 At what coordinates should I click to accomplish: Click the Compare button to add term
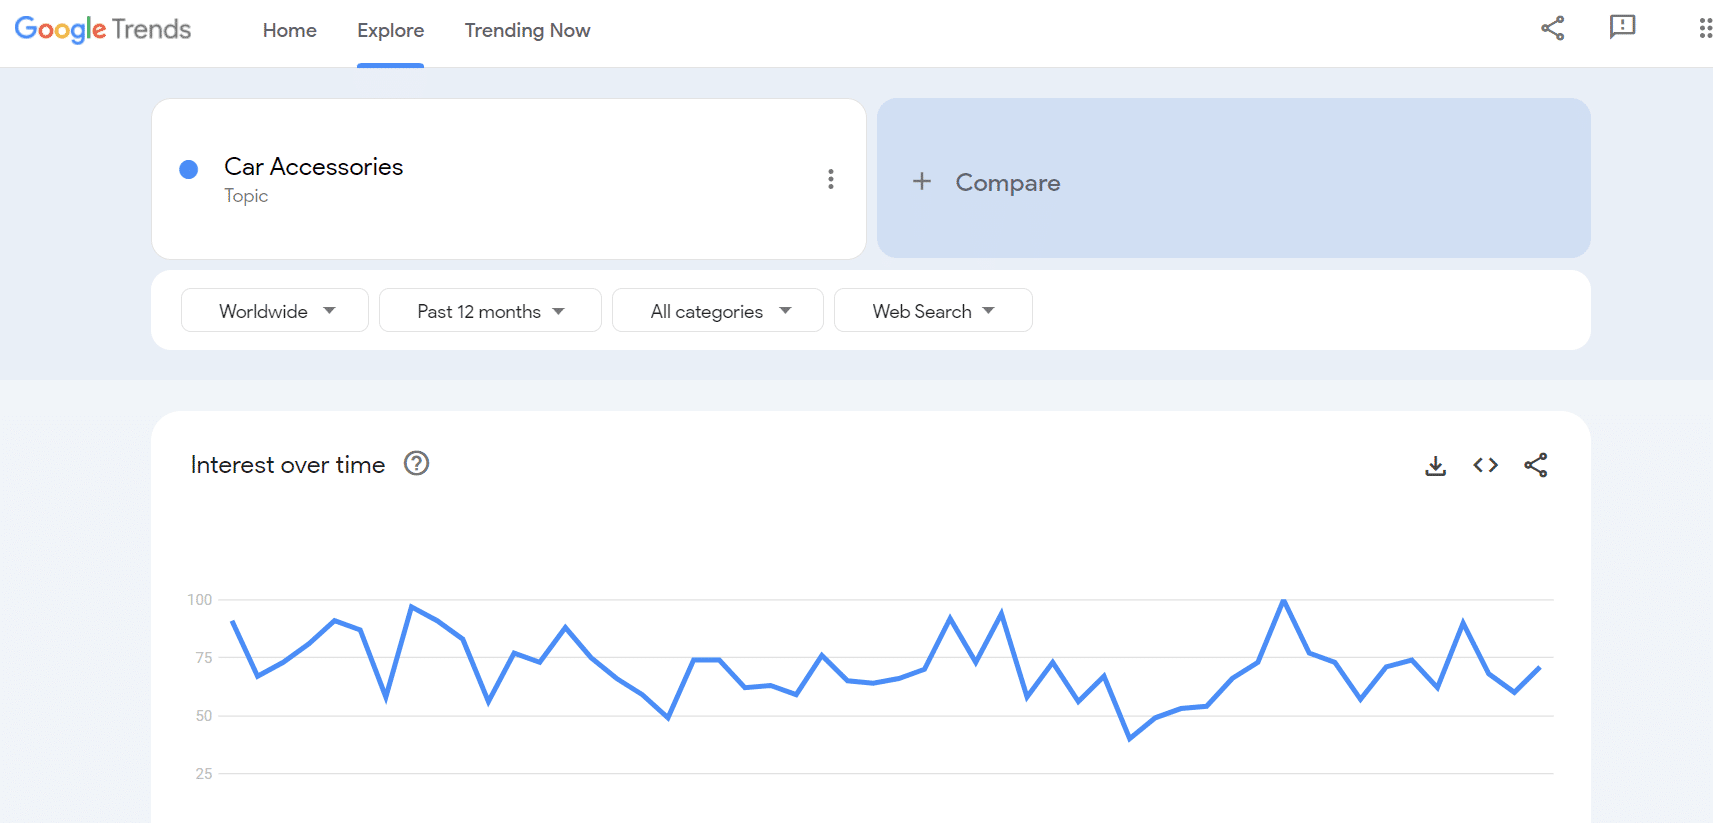pyautogui.click(x=1008, y=183)
